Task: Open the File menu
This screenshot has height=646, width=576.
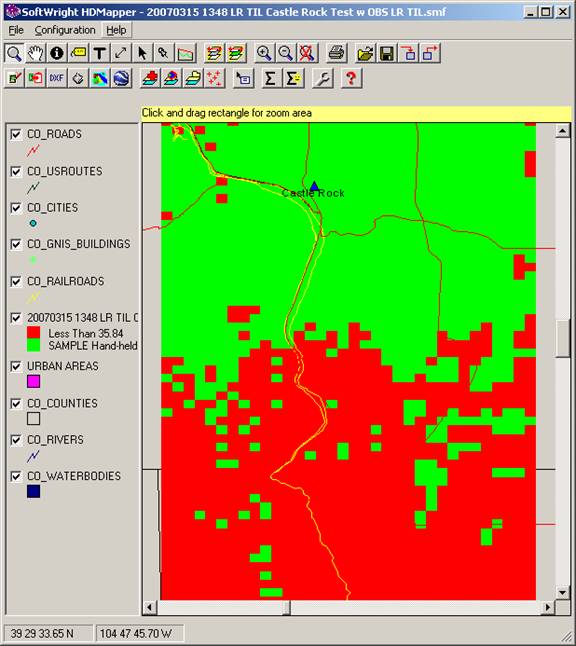Action: 16,30
